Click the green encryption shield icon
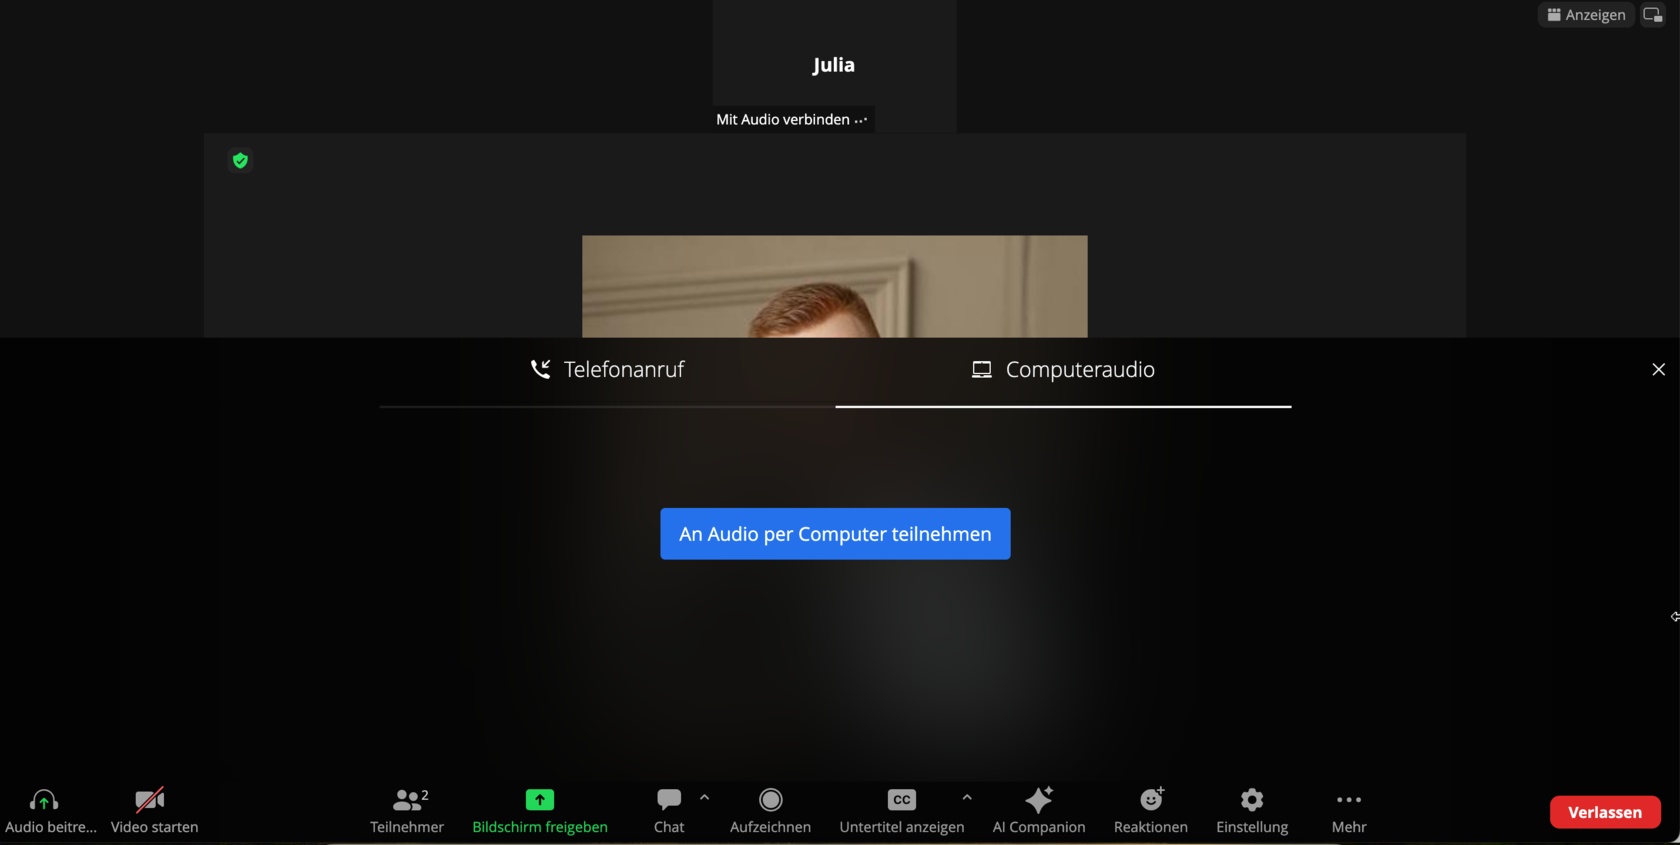The width and height of the screenshot is (1680, 845). pyautogui.click(x=240, y=161)
